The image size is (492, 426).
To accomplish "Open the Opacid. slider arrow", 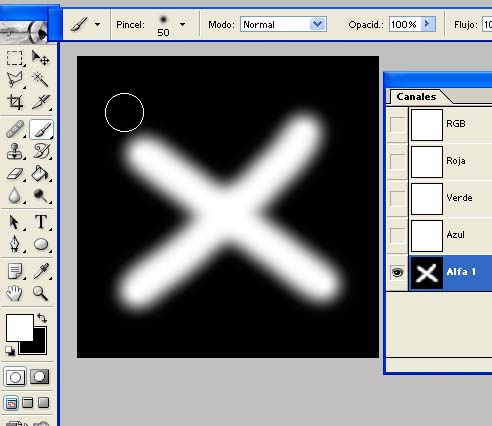I will click(428, 24).
